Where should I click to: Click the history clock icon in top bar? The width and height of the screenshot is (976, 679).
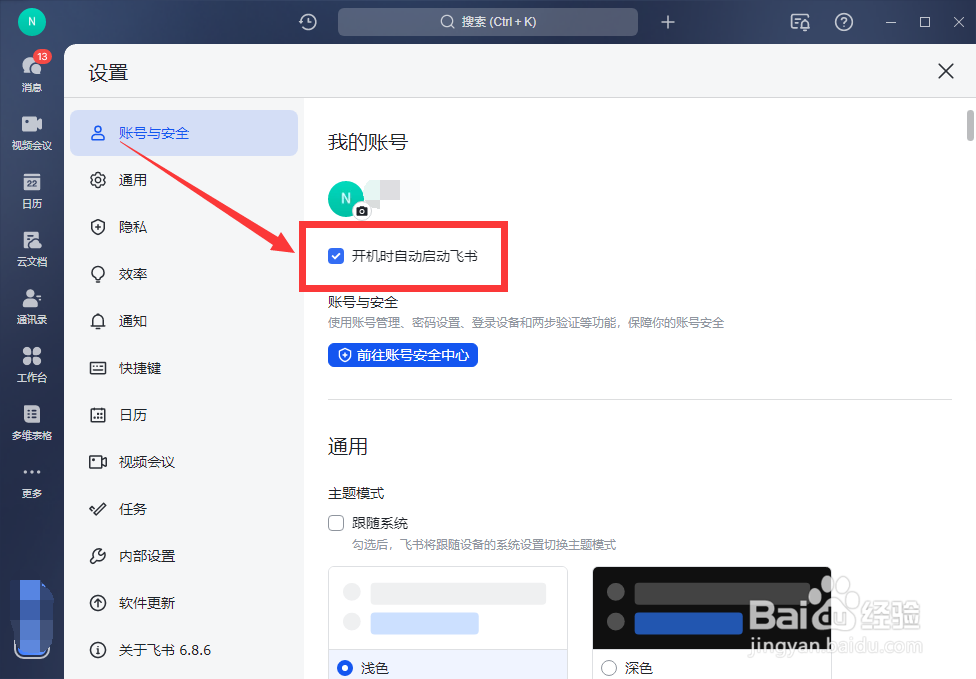[308, 22]
